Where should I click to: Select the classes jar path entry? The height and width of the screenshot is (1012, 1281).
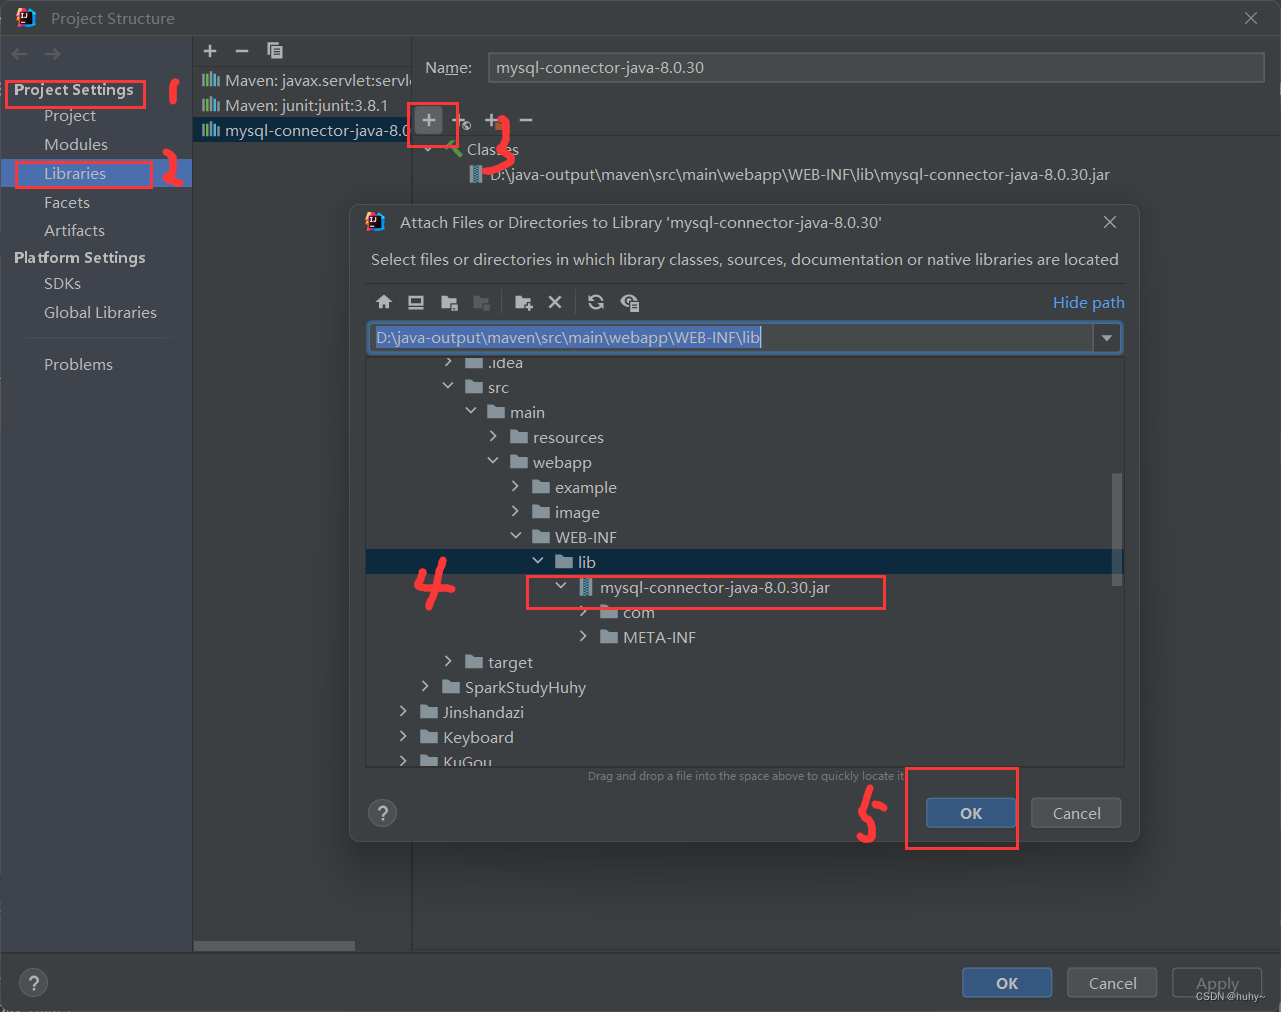(800, 175)
